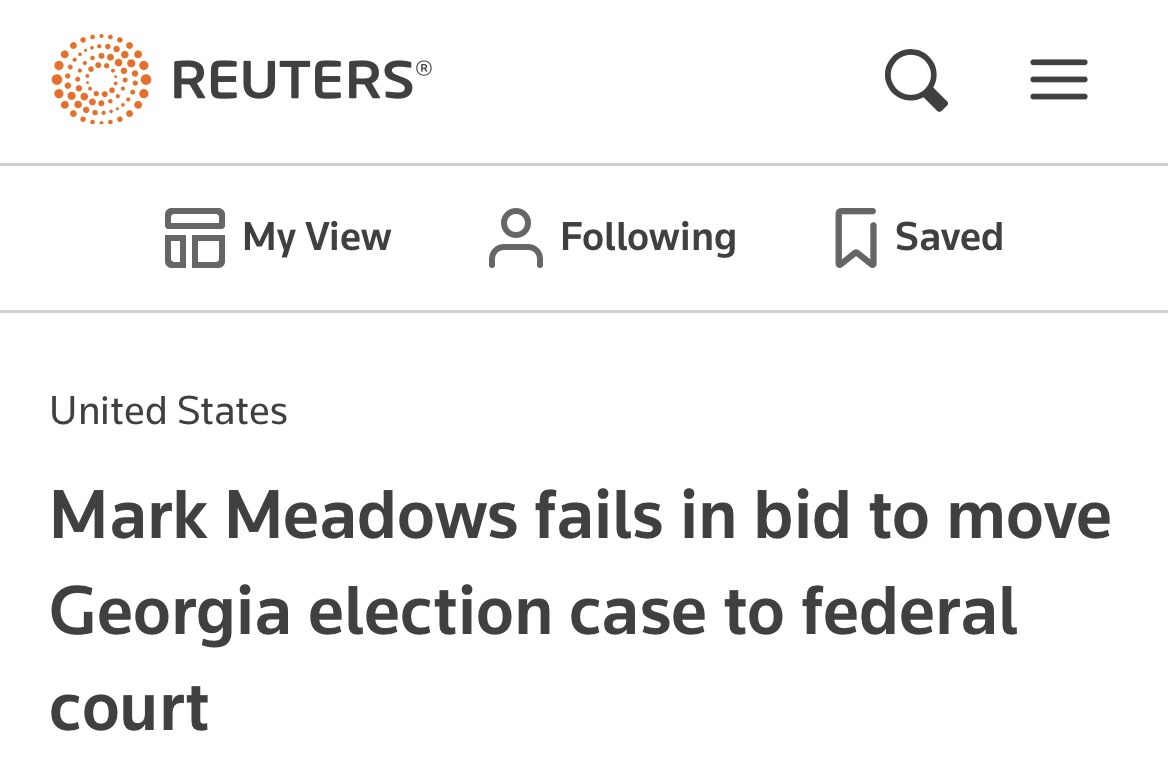Select the My View text label
This screenshot has width=1168, height=768.
[x=317, y=238]
